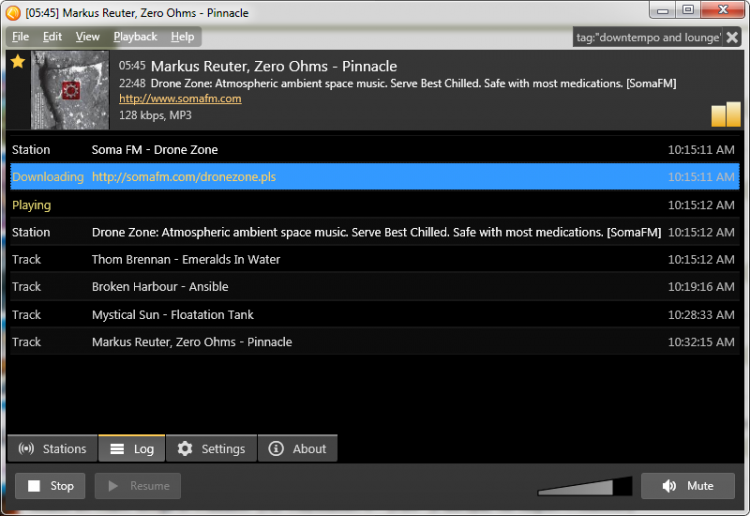Toggle the favorite star icon
750x516 pixels.
(18, 61)
